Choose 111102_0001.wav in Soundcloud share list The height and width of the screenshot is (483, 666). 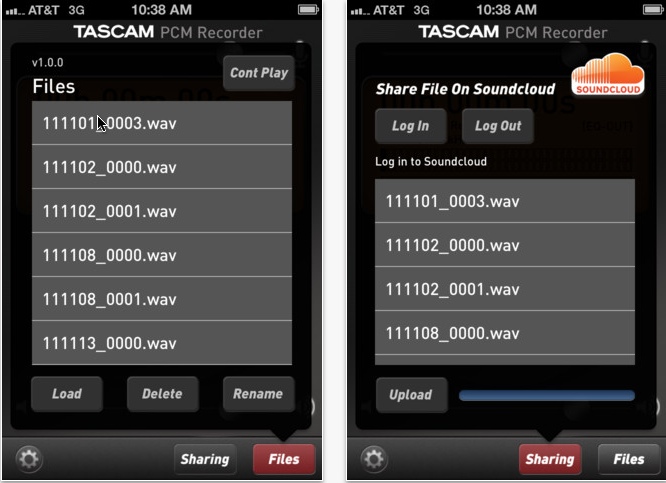click(x=505, y=289)
